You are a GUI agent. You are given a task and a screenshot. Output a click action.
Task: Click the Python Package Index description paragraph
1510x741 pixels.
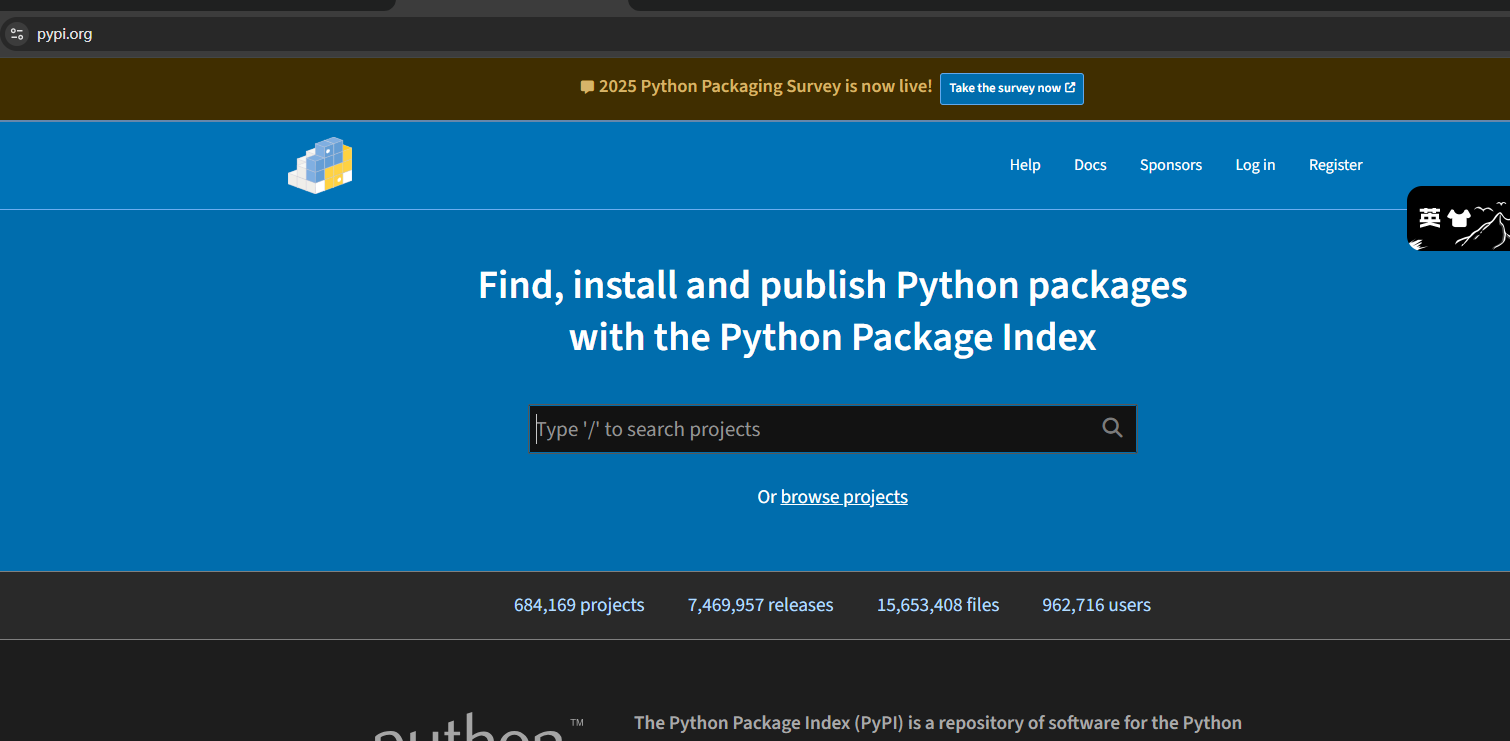click(938, 724)
